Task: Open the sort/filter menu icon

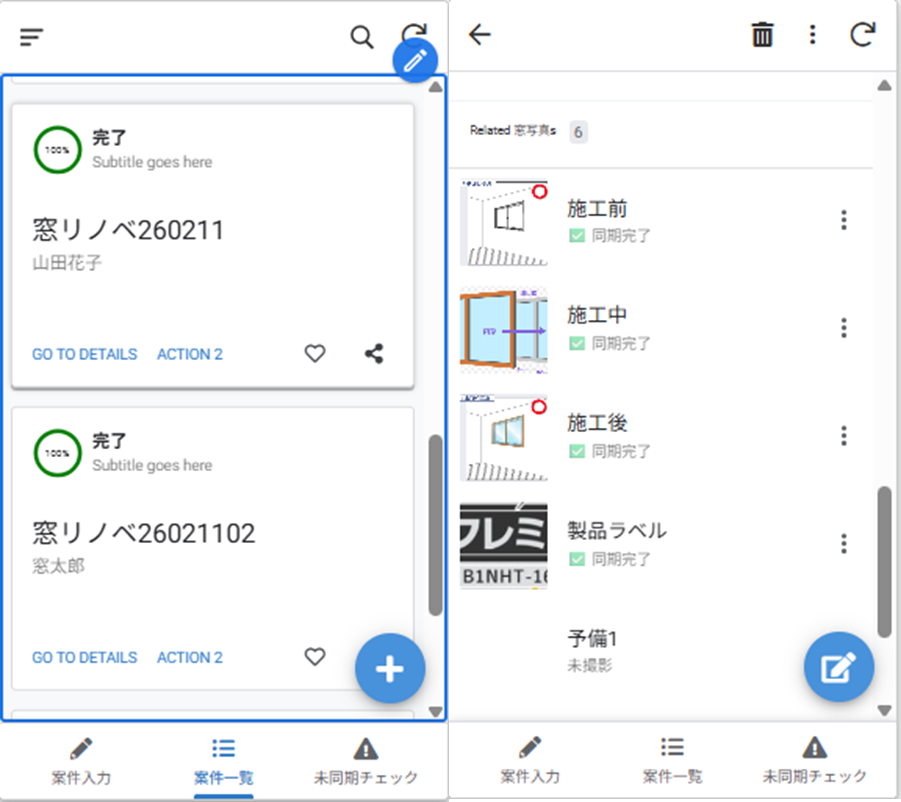Action: [32, 37]
